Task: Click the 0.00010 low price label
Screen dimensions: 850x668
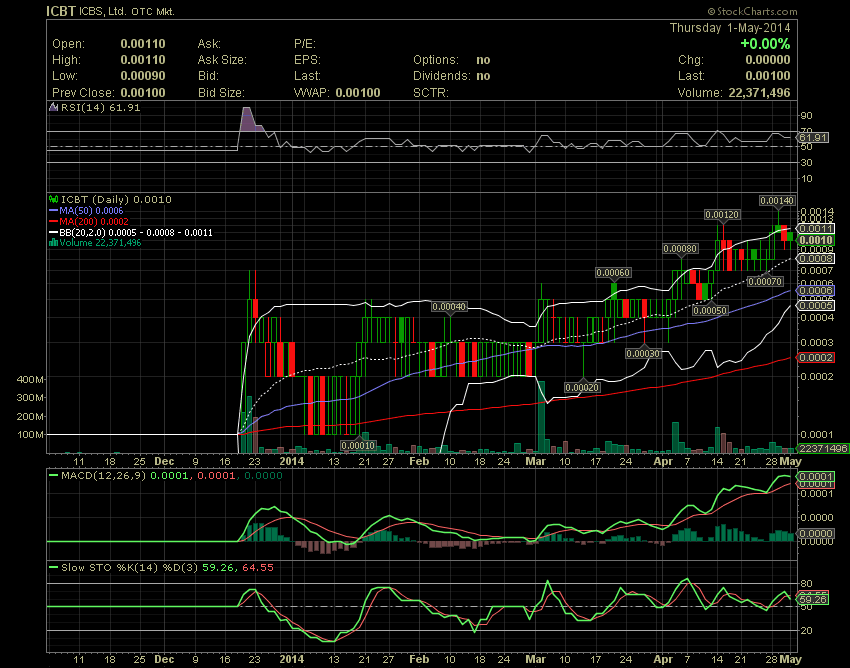Action: point(358,446)
